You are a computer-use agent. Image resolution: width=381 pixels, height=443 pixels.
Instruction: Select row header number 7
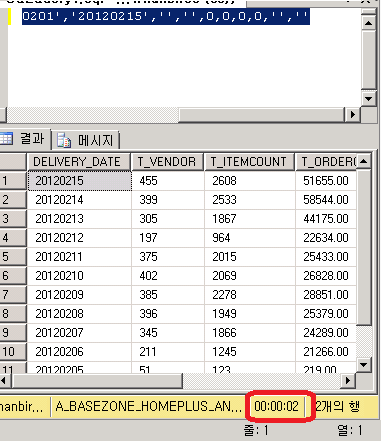coord(13,295)
